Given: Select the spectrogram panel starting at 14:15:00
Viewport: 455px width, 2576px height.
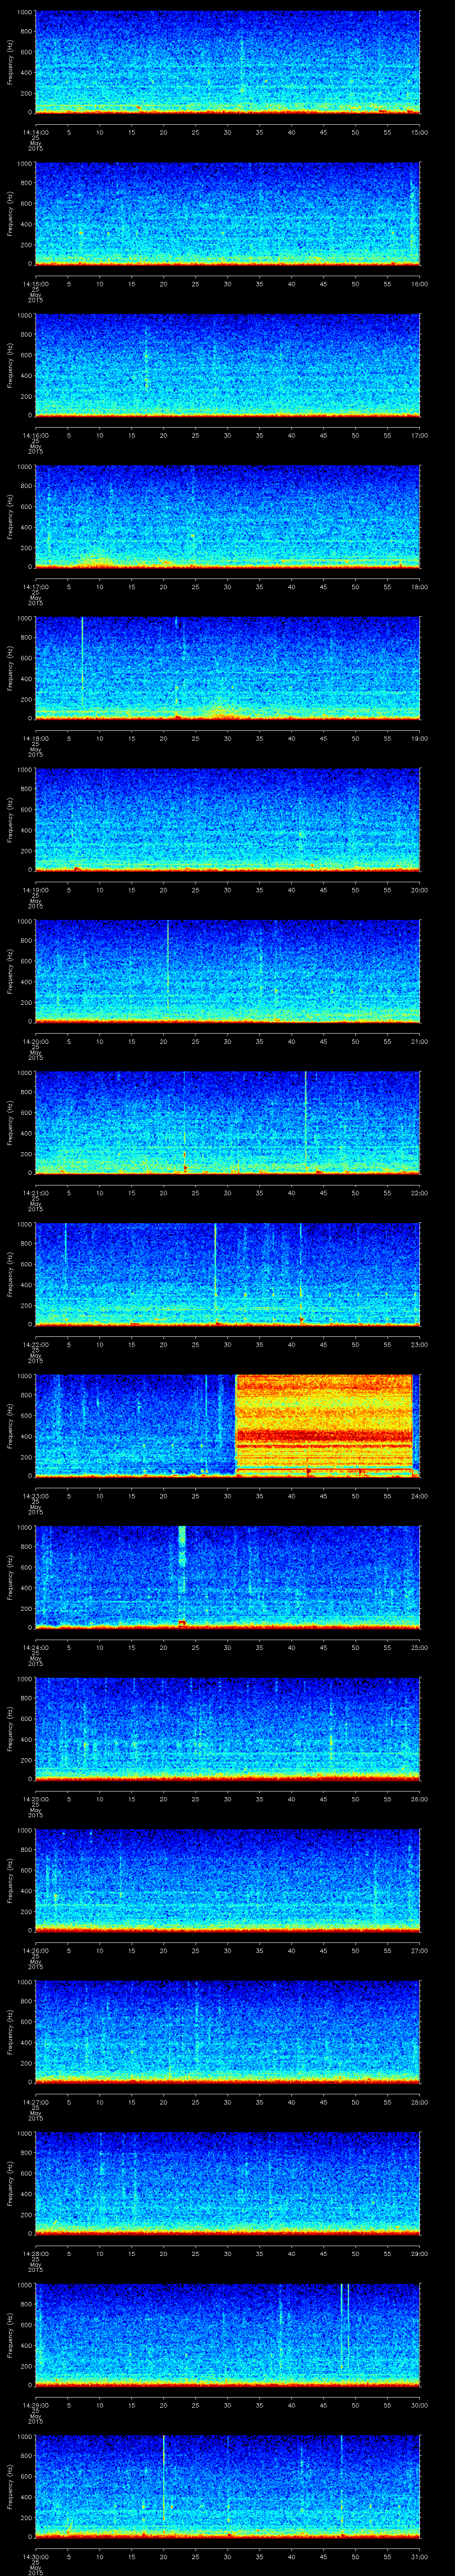Looking at the screenshot, I should (227, 213).
